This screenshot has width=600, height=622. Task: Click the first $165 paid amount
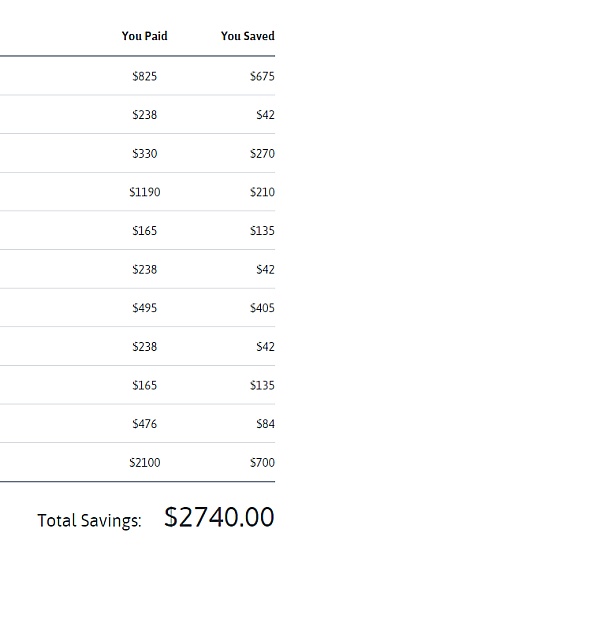[x=144, y=231]
